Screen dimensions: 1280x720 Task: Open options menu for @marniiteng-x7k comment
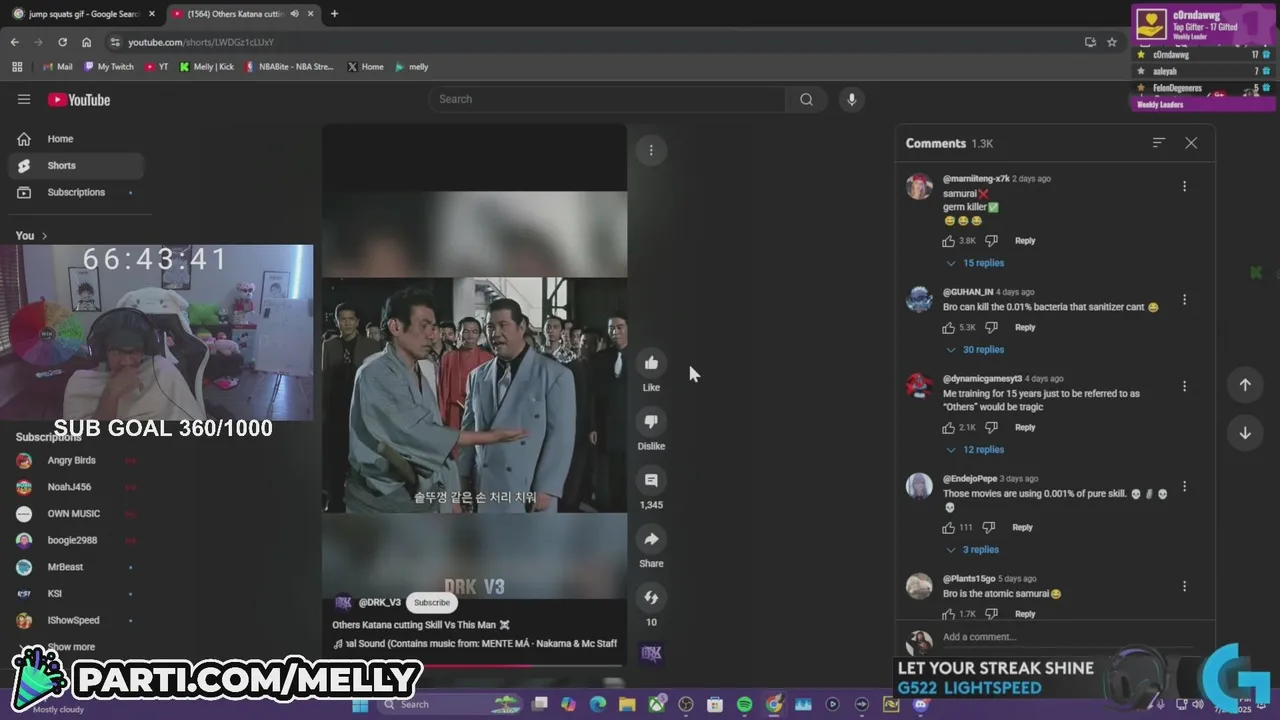(x=1184, y=186)
